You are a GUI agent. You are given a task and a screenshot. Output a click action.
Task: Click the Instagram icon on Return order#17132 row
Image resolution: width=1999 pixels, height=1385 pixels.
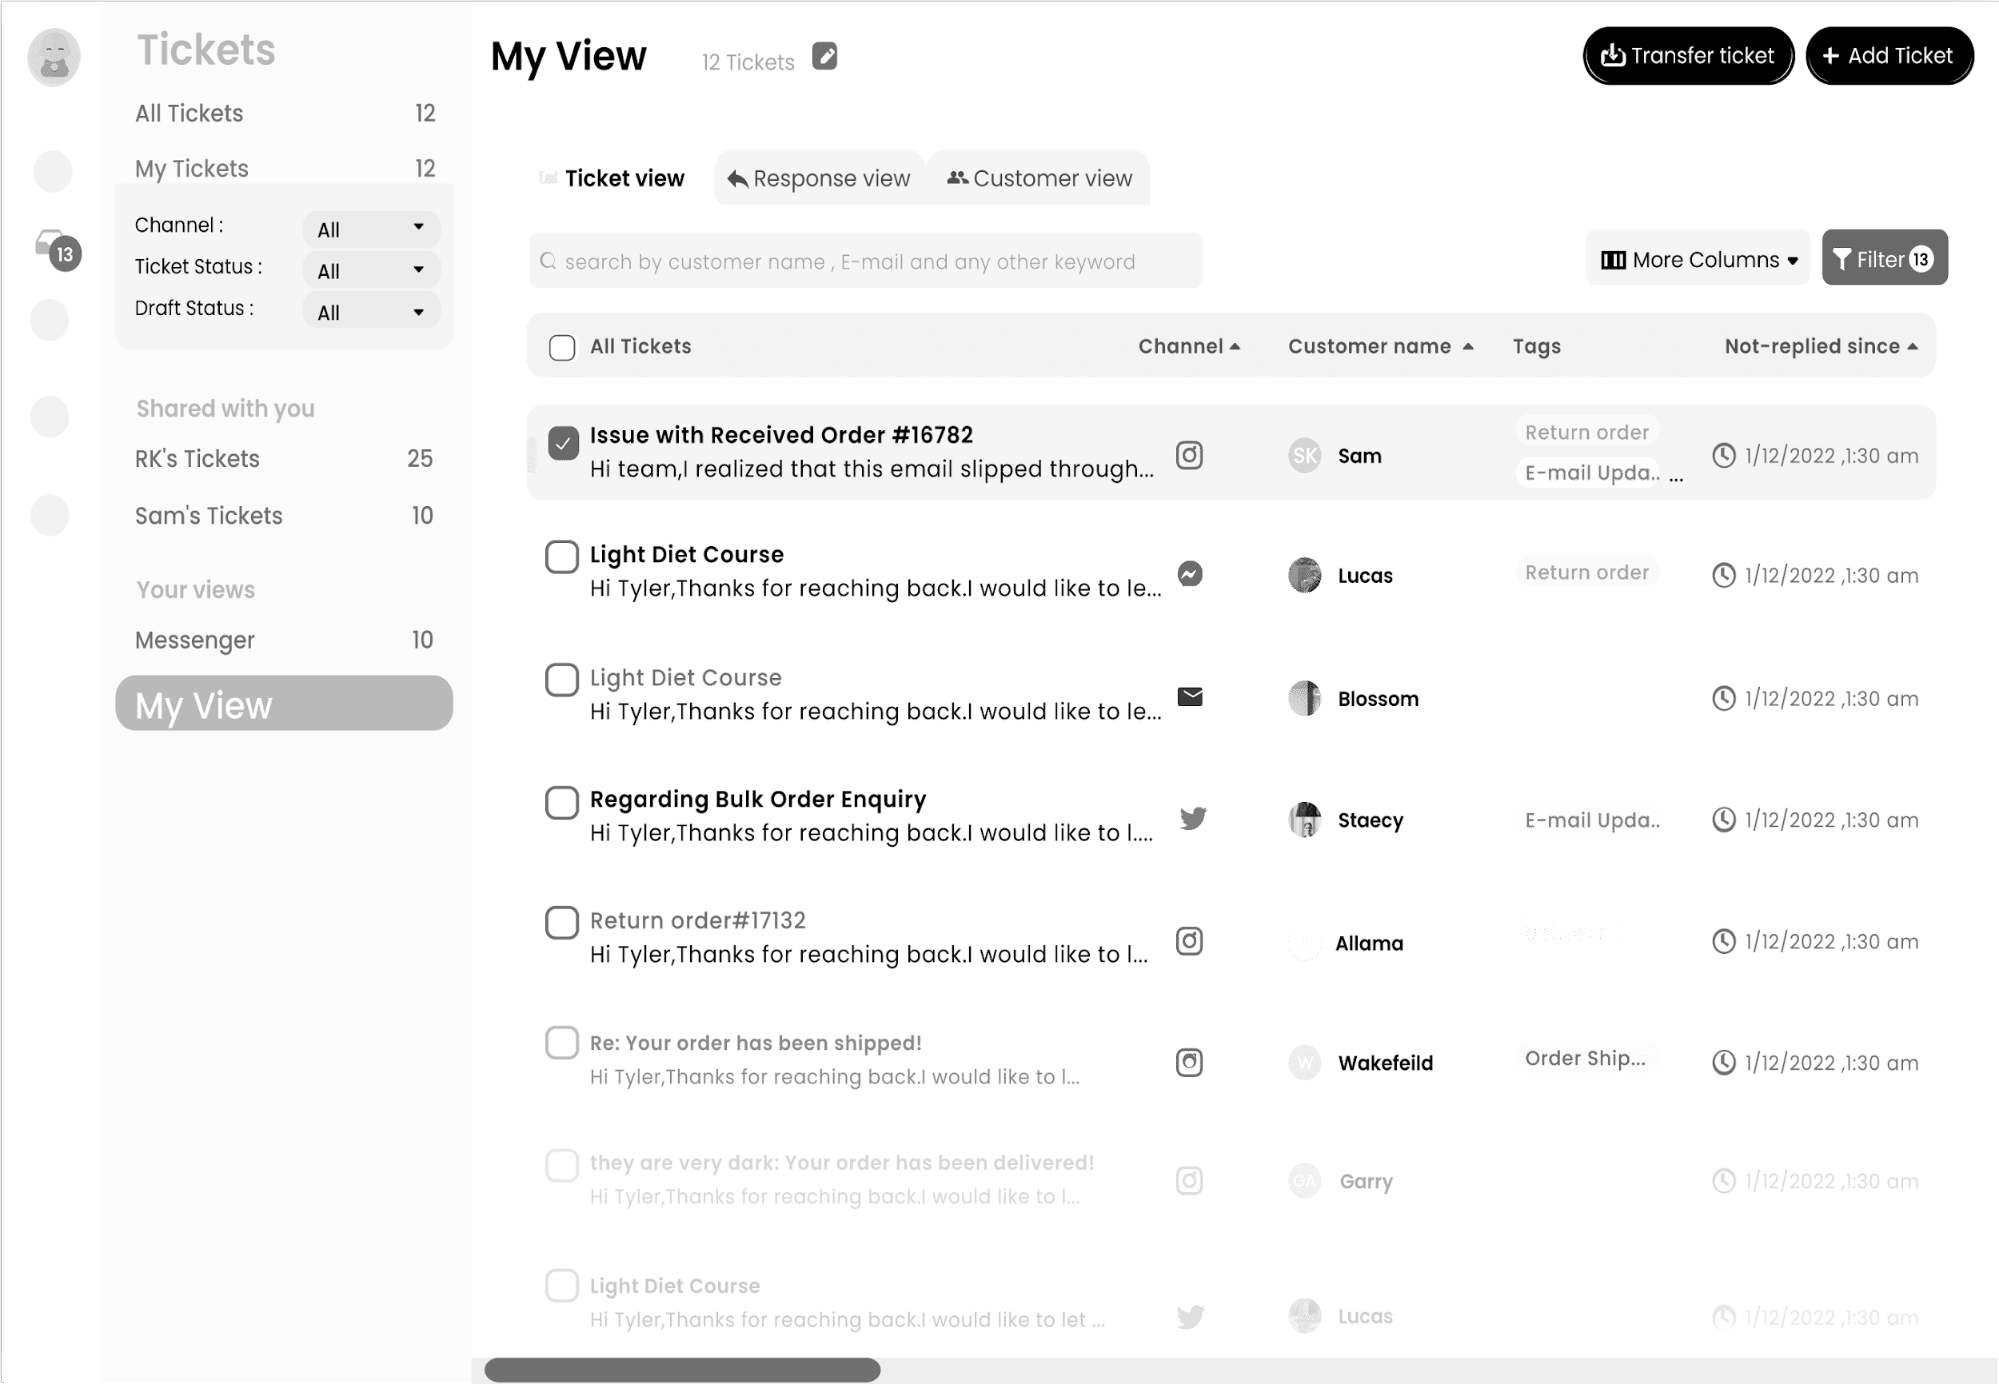(1189, 941)
